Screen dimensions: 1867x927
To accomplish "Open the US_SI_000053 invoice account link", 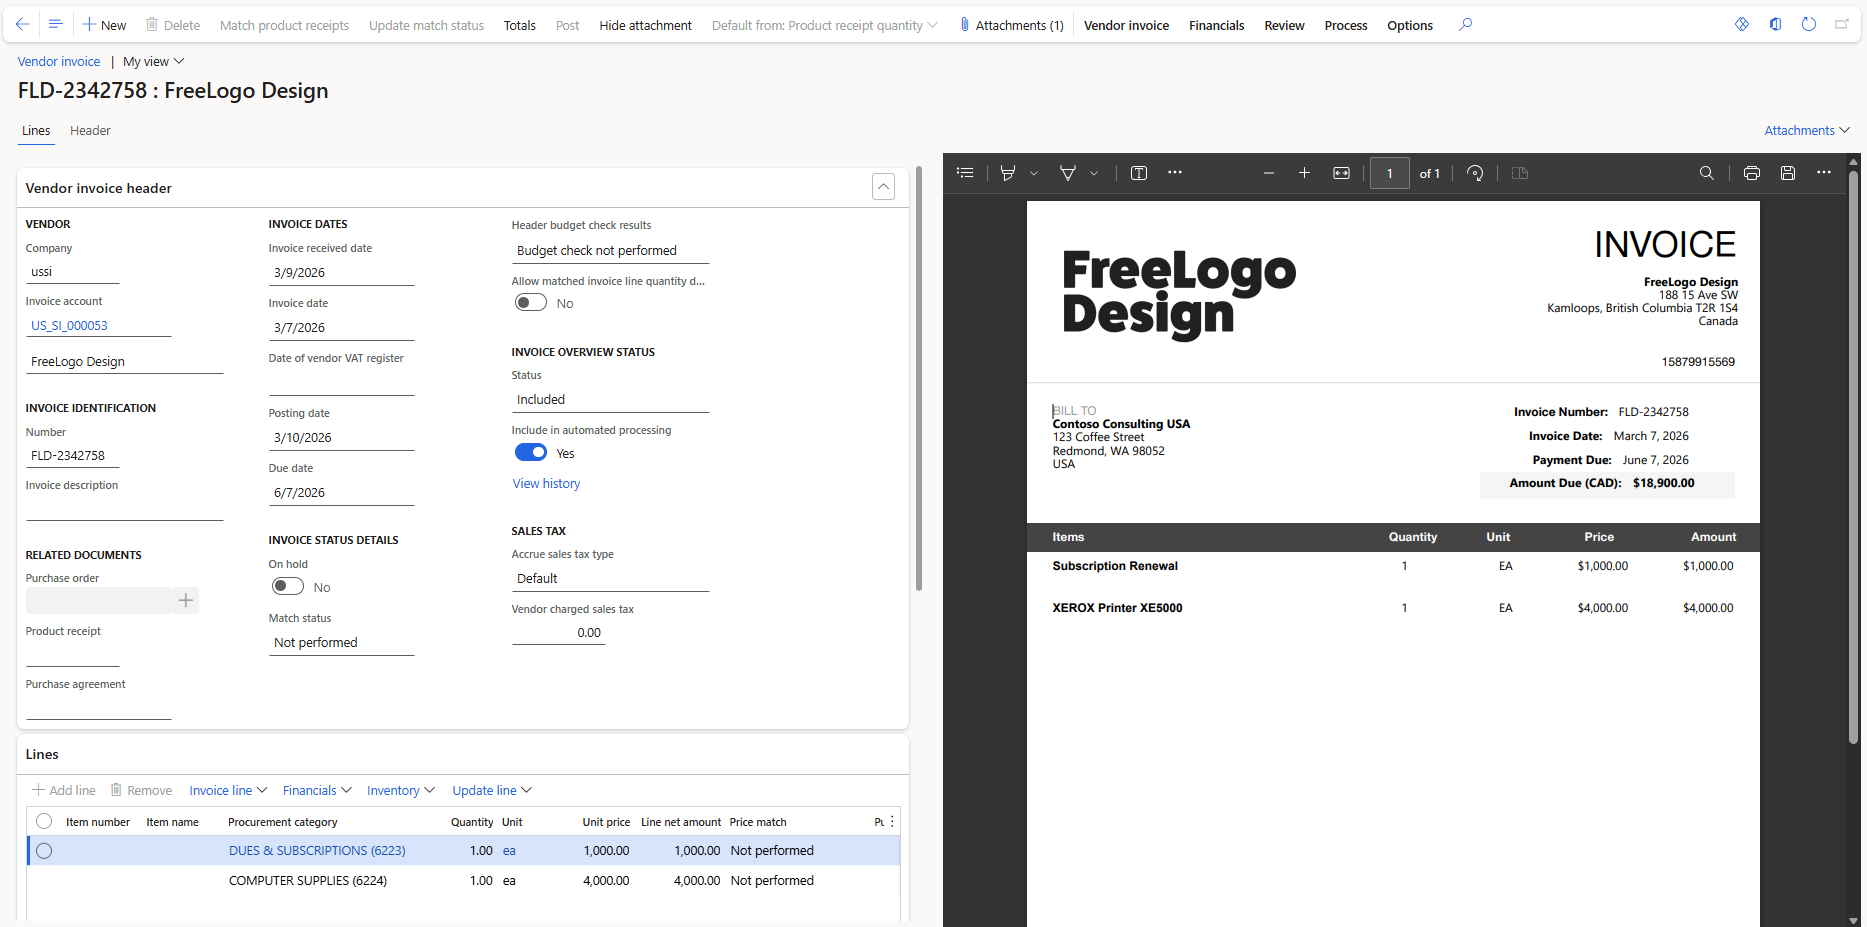I will (69, 326).
